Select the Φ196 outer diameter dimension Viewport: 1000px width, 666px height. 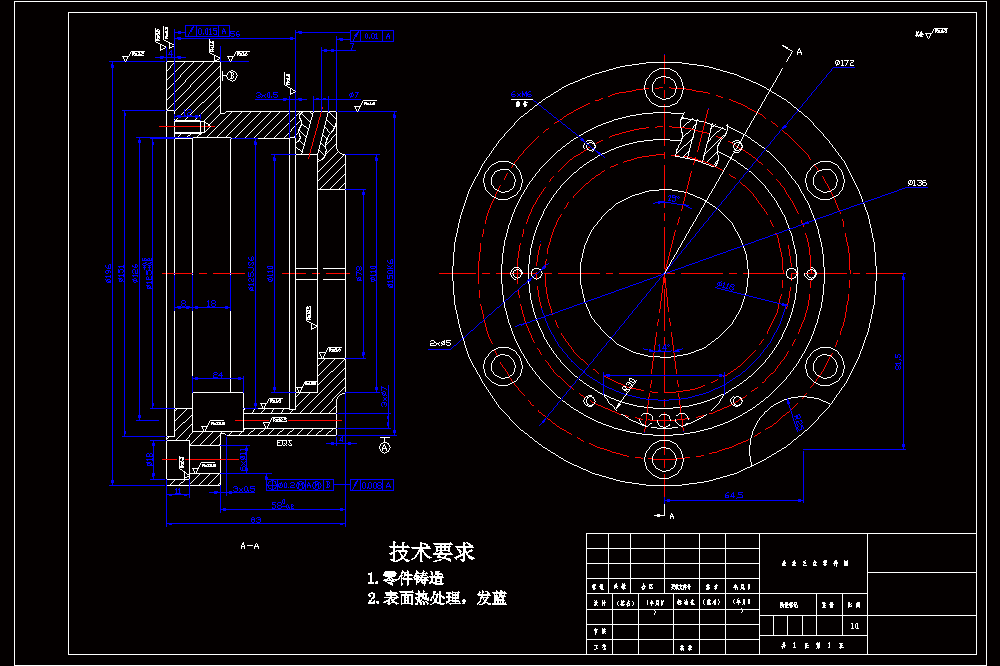(x=108, y=273)
